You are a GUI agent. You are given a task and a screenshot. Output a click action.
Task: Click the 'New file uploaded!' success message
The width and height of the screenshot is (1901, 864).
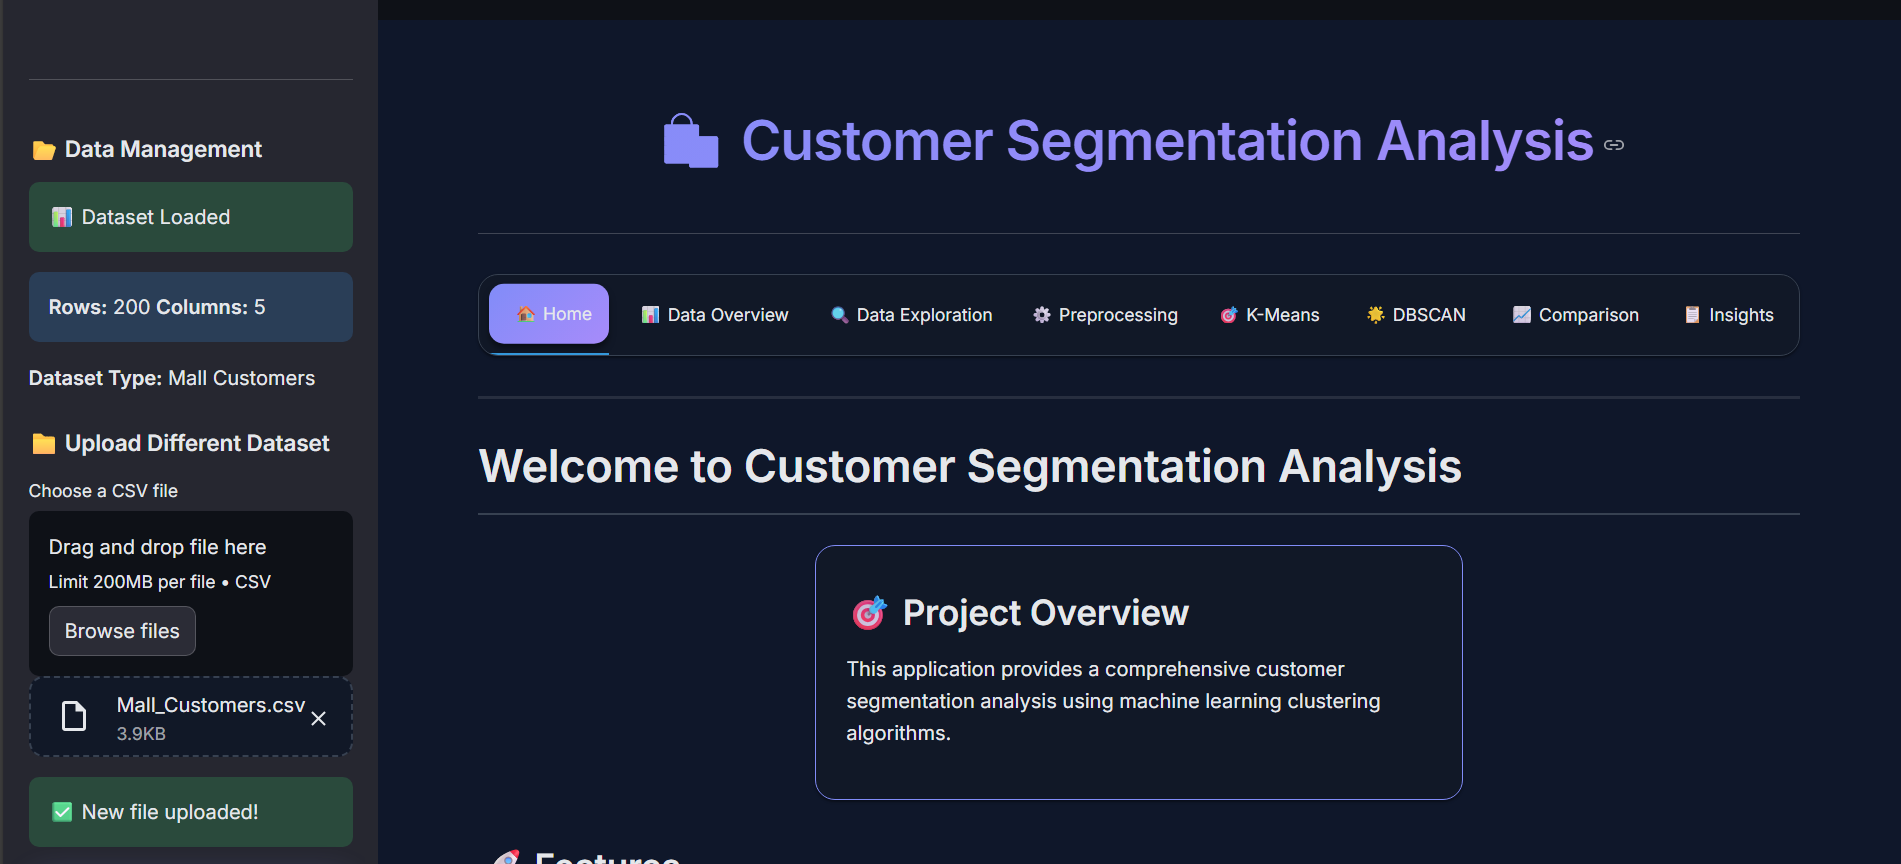(x=191, y=812)
